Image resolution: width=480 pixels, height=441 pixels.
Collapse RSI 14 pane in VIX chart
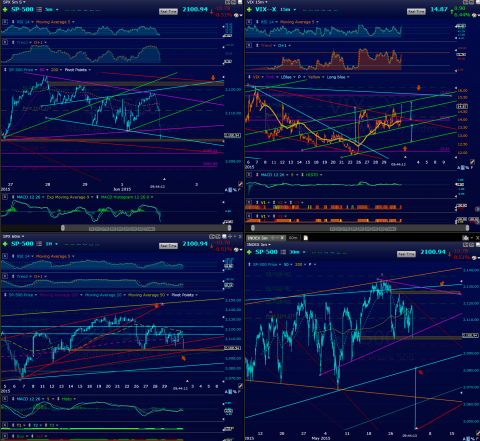(249, 22)
